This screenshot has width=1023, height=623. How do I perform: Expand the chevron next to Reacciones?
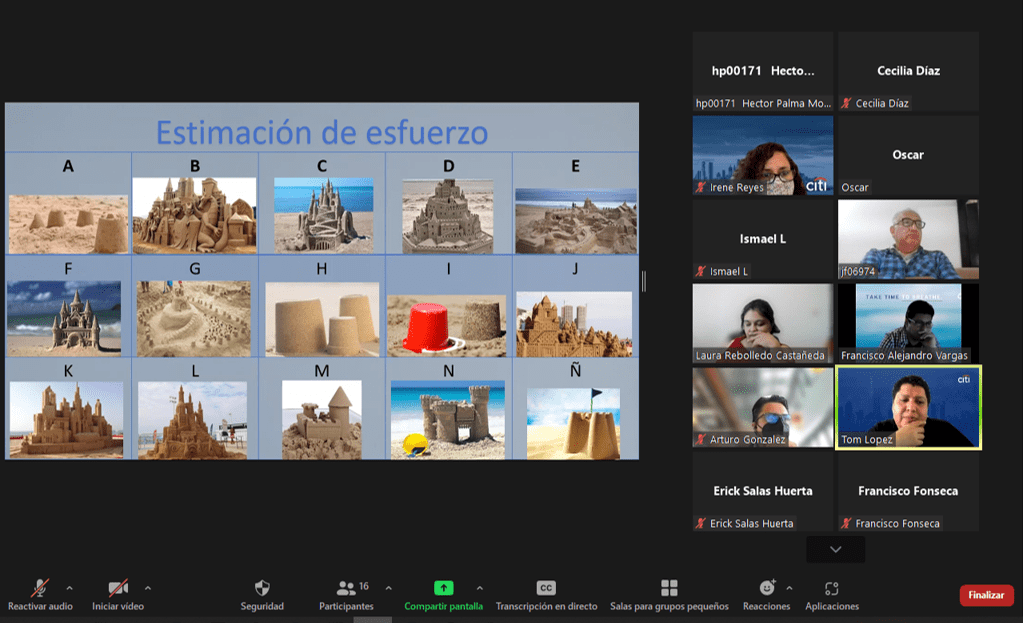(789, 588)
